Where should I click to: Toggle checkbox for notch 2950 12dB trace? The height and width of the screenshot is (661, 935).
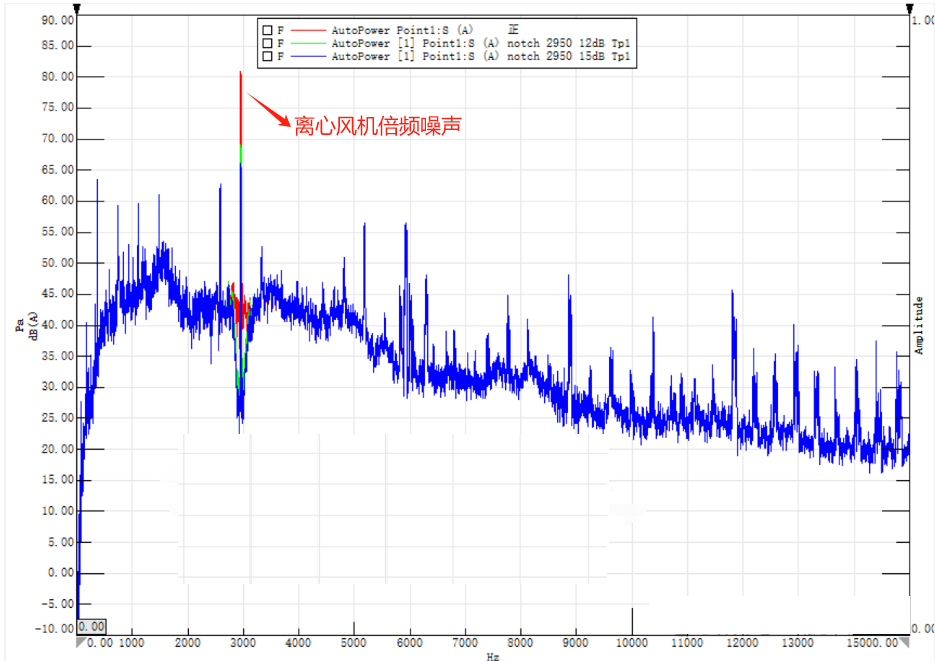click(267, 43)
